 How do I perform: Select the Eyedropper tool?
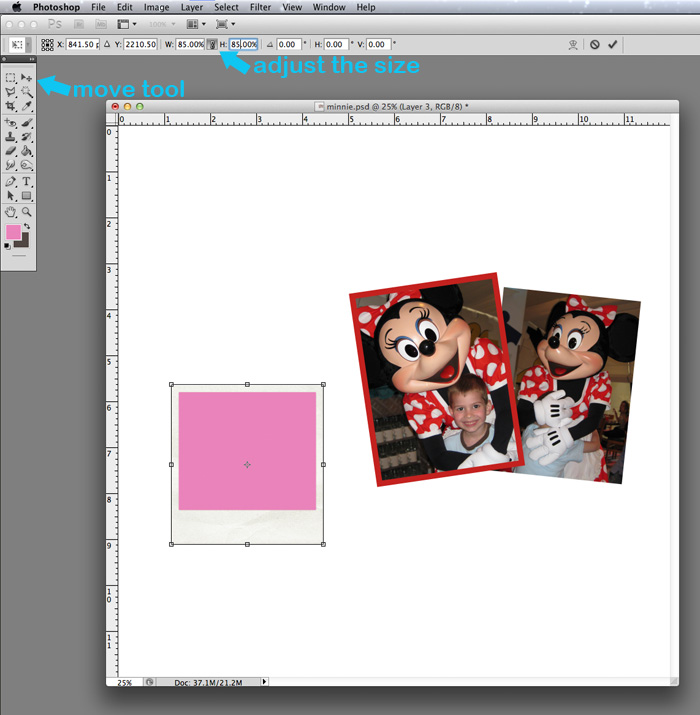pos(26,106)
